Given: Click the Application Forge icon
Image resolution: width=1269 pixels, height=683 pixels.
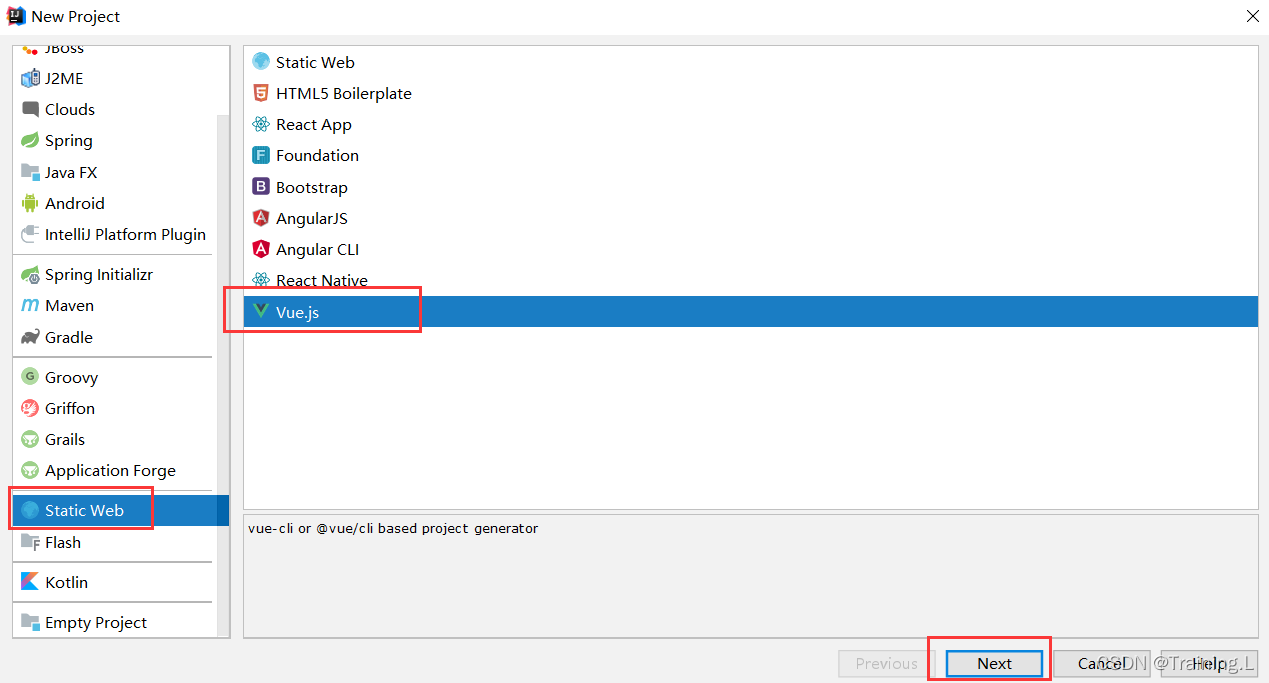Looking at the screenshot, I should click(30, 470).
